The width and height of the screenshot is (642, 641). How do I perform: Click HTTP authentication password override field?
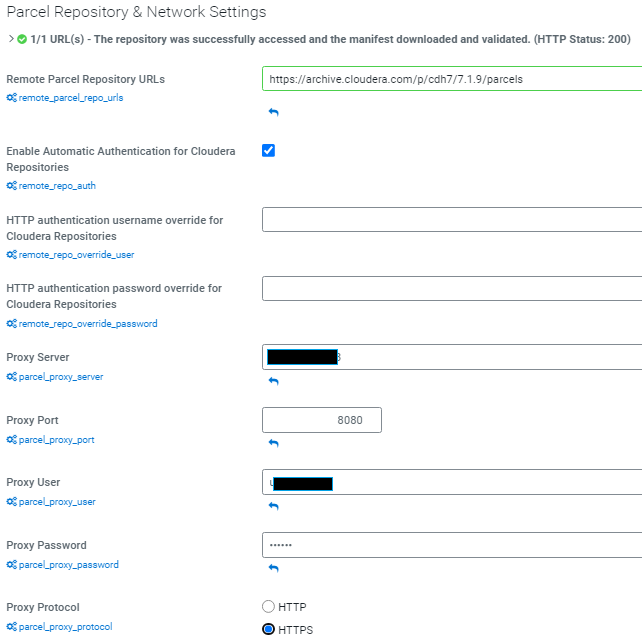[x=452, y=289]
